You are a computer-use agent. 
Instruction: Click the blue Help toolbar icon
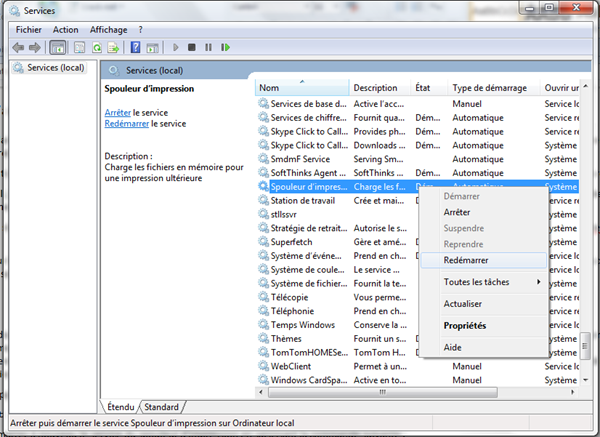tap(135, 47)
